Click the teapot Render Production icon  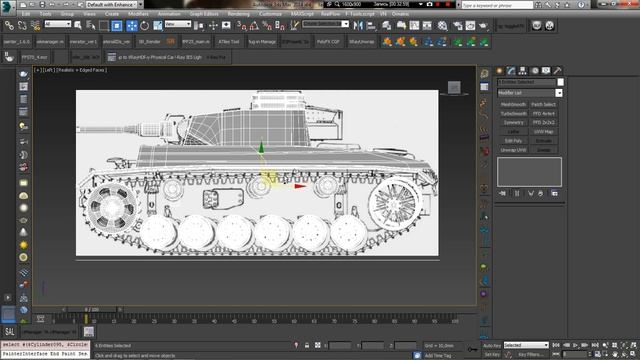484,26
